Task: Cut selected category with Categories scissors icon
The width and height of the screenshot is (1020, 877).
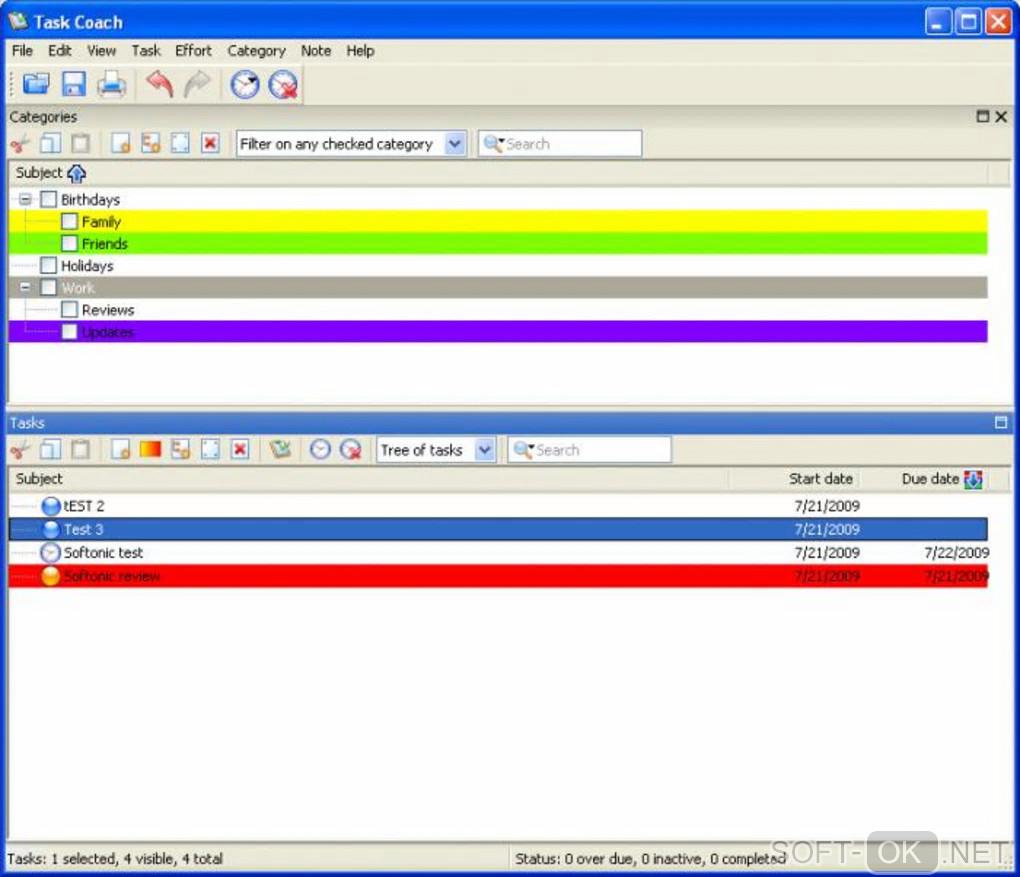Action: (x=20, y=144)
